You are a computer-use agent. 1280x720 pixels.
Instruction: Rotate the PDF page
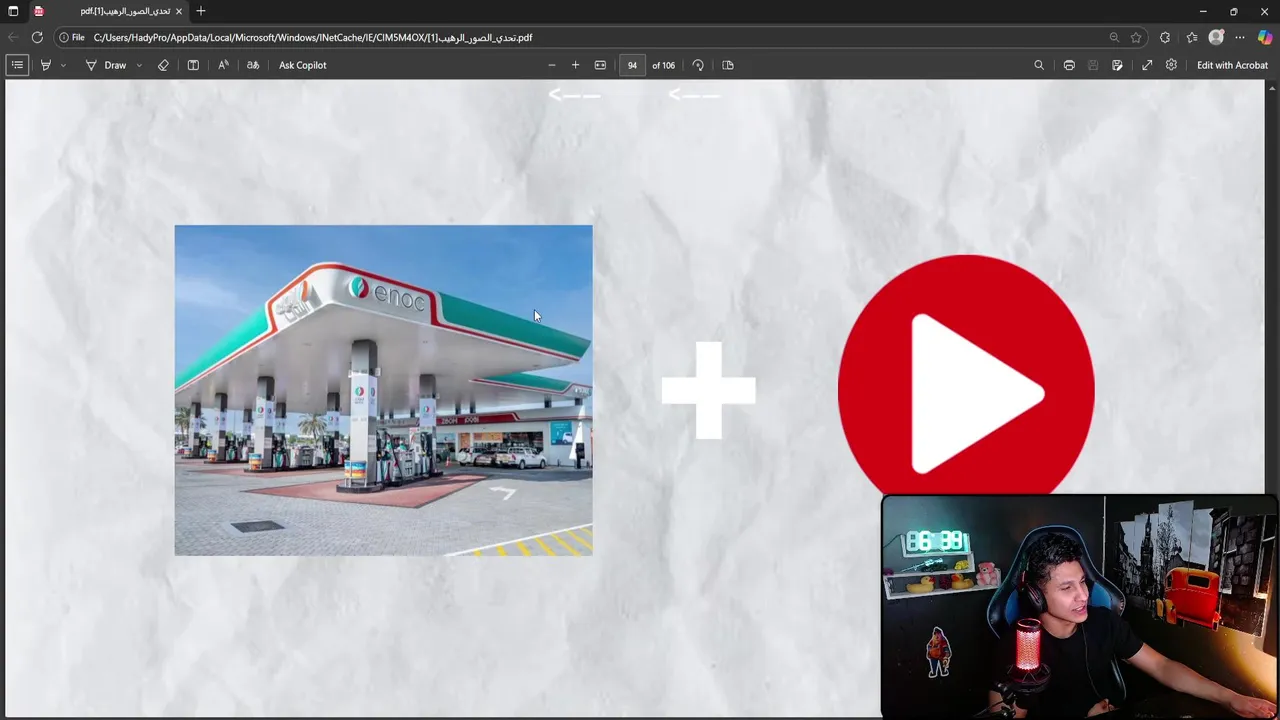(698, 65)
